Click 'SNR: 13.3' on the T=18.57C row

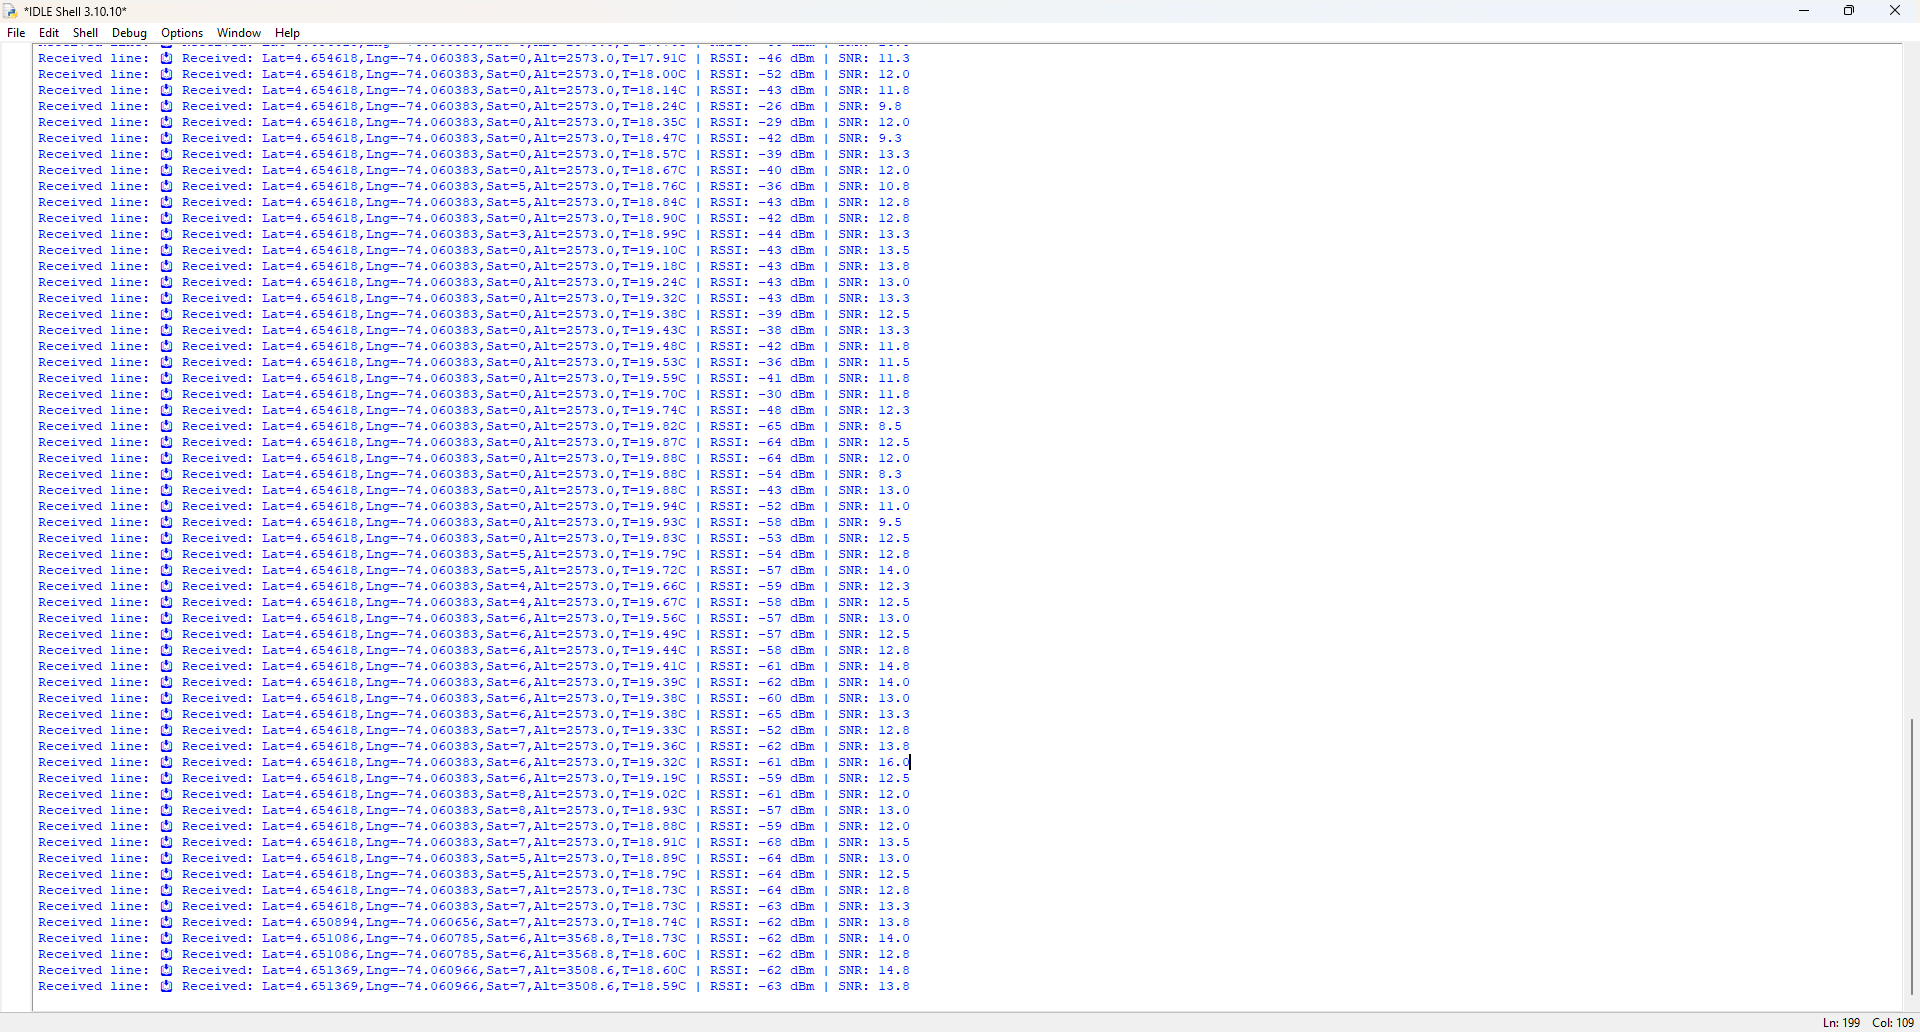(x=874, y=154)
